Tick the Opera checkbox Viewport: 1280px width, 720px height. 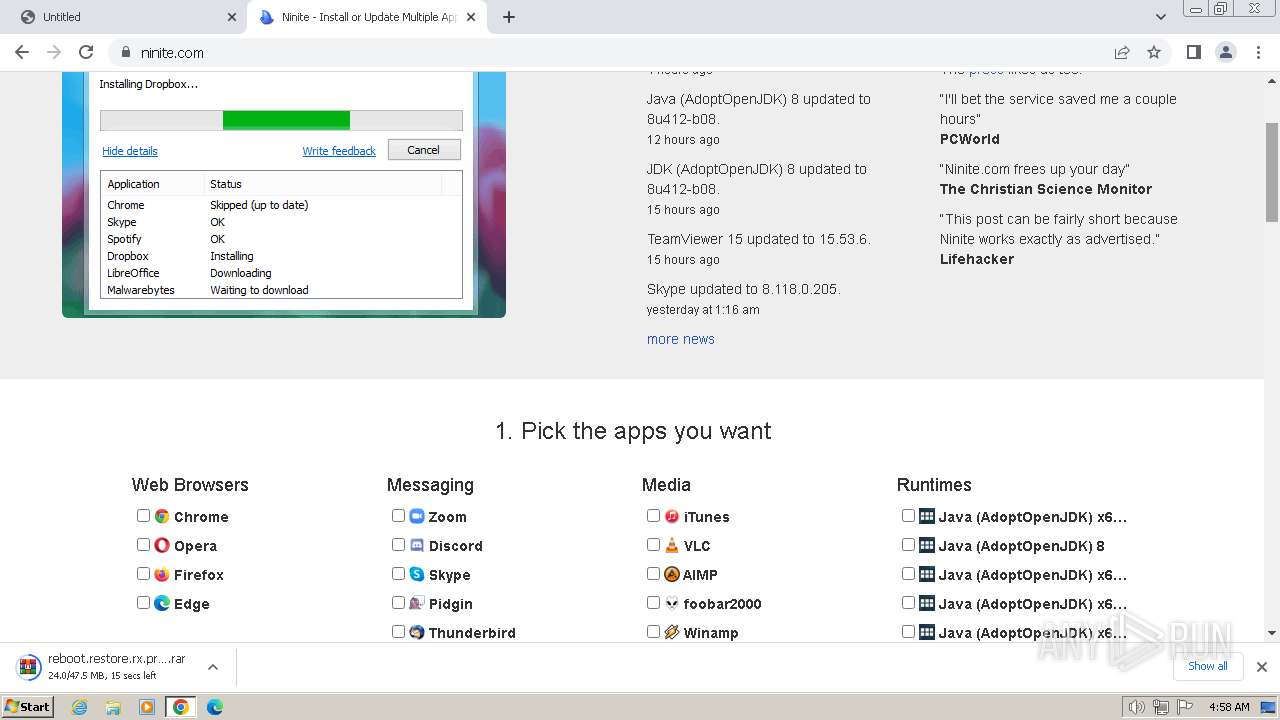point(144,545)
